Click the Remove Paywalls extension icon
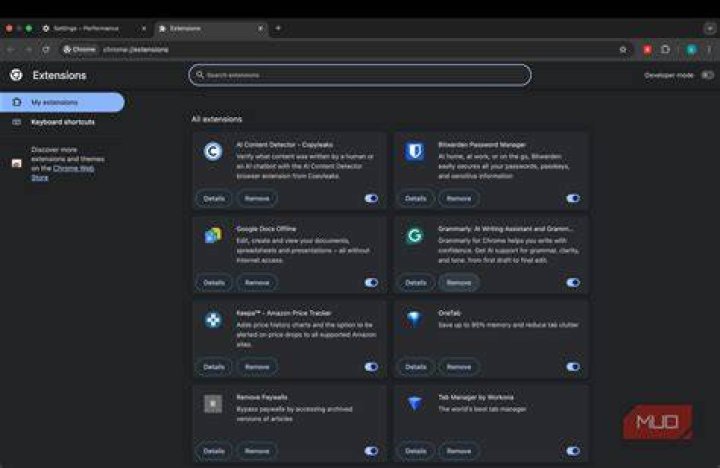 click(213, 404)
